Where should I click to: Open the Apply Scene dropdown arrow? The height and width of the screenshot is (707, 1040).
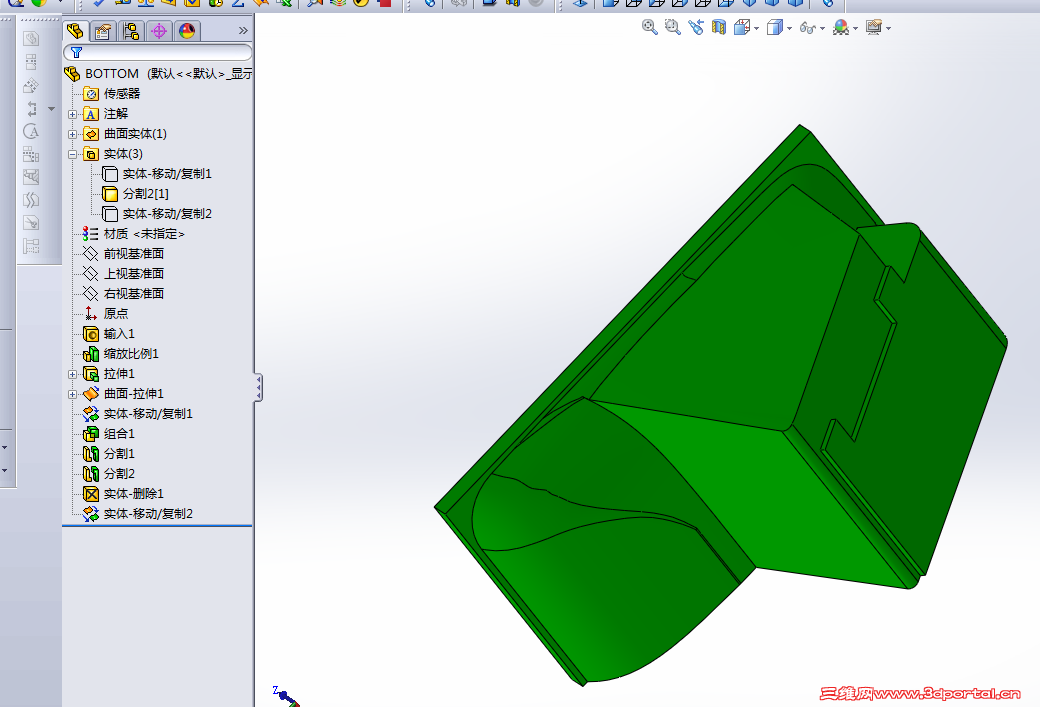tap(856, 29)
